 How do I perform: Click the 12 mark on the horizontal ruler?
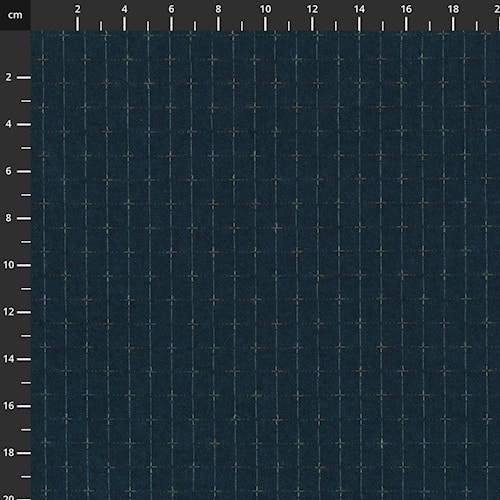(312, 9)
